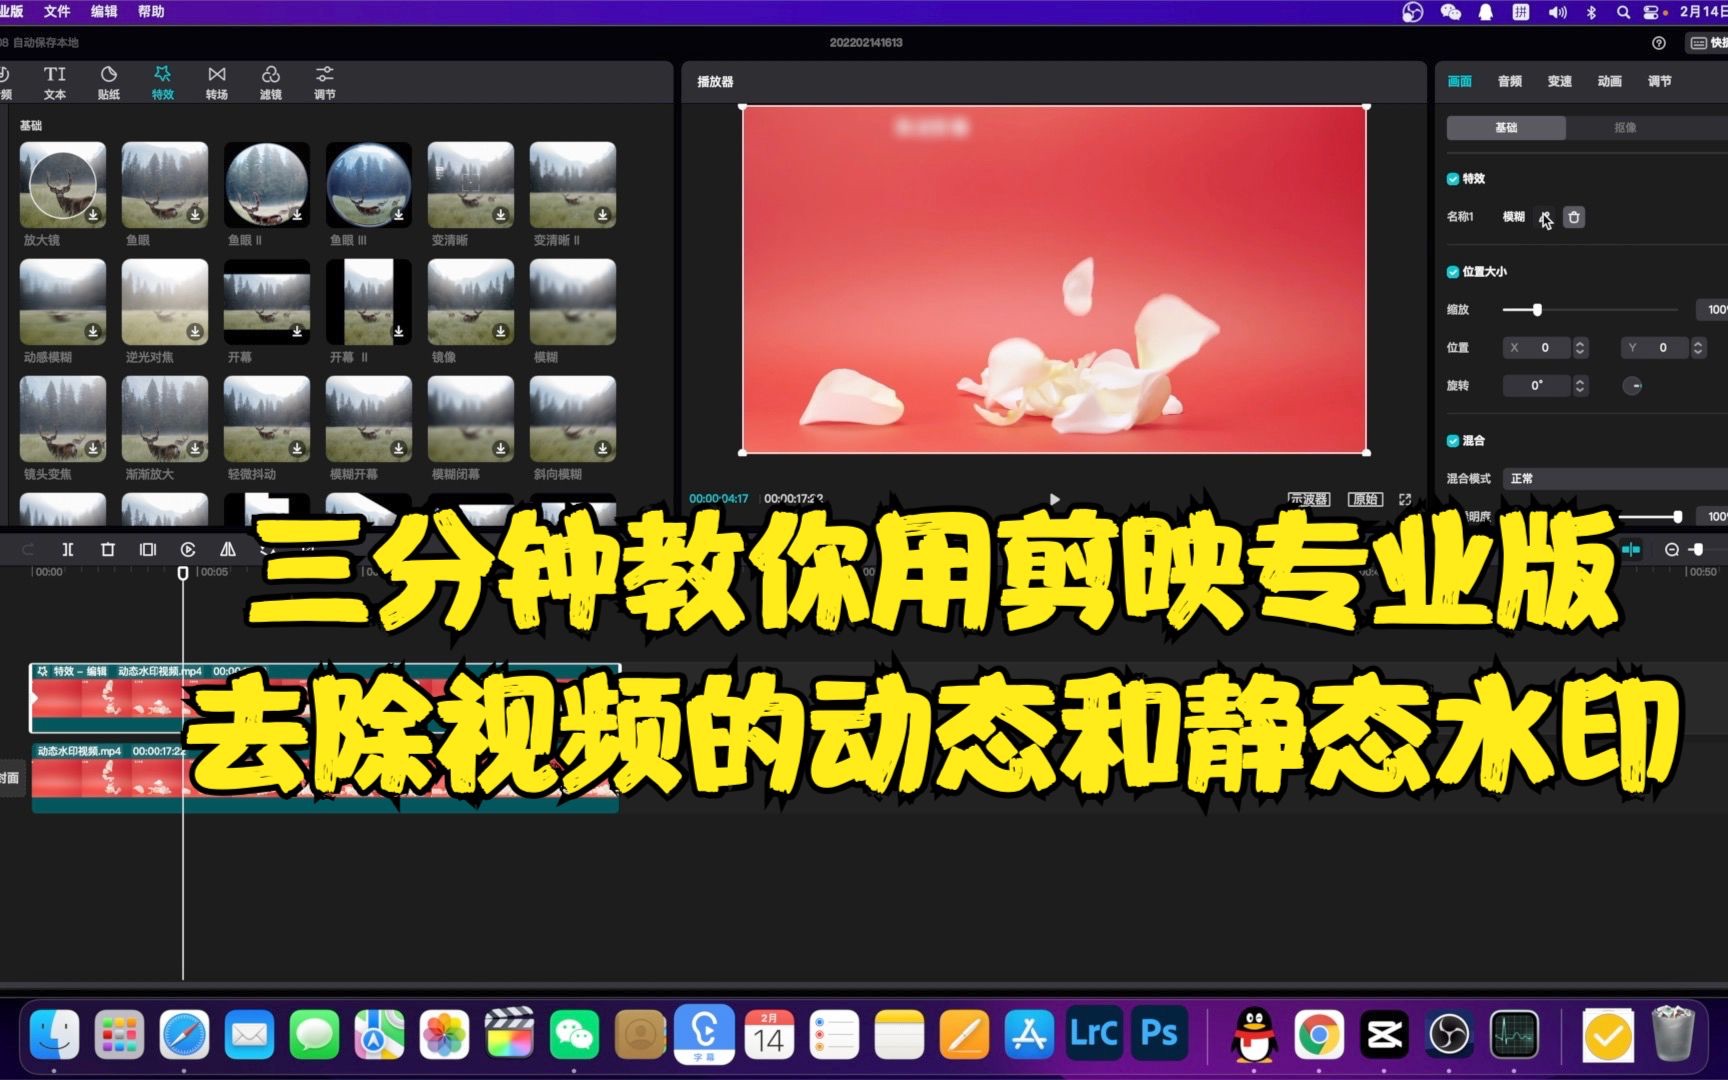Click the 旋转 0° input field
1728x1080 pixels.
[1538, 386]
